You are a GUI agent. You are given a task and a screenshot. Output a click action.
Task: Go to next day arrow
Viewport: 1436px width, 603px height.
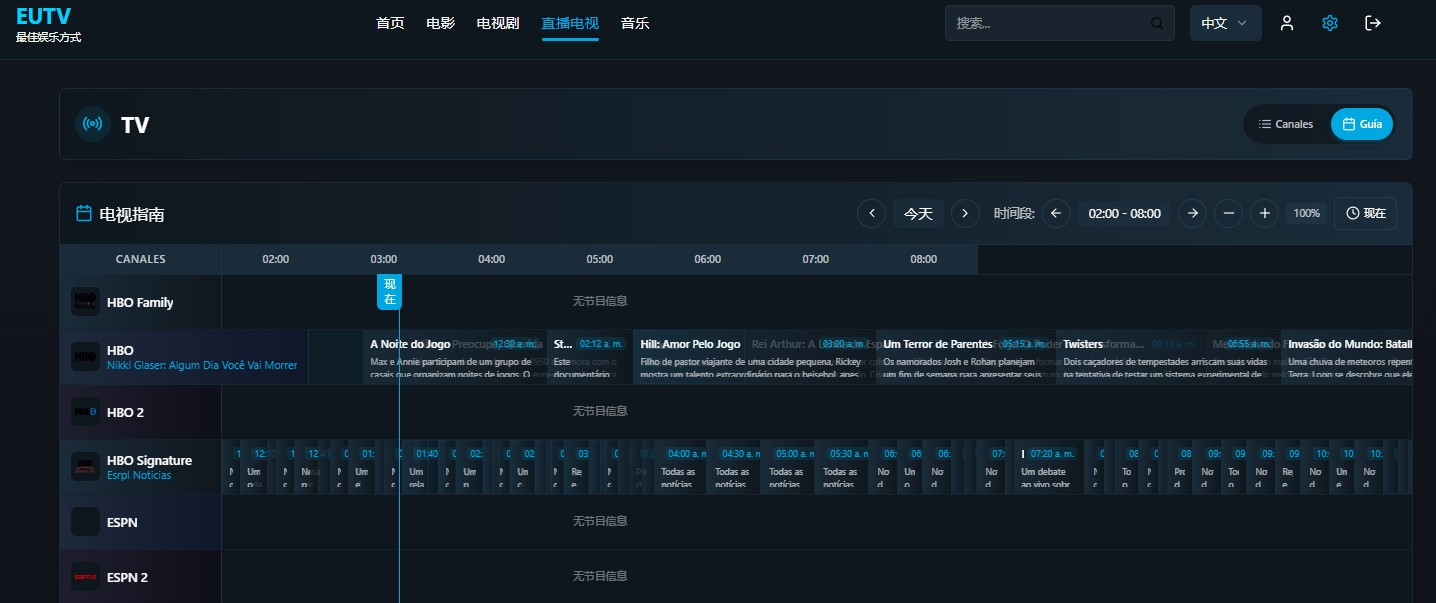[965, 213]
